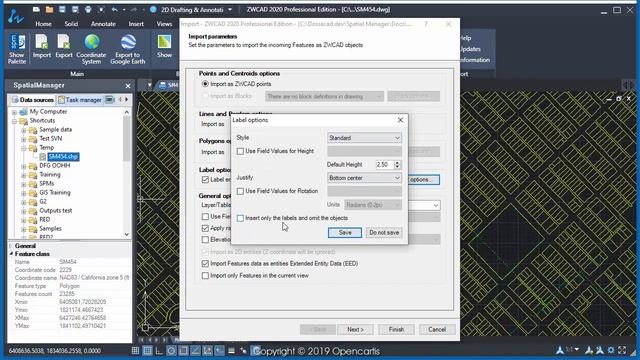This screenshot has height=360, width=640.
Task: Select Import as ZWCAD points radio
Action: click(x=205, y=84)
